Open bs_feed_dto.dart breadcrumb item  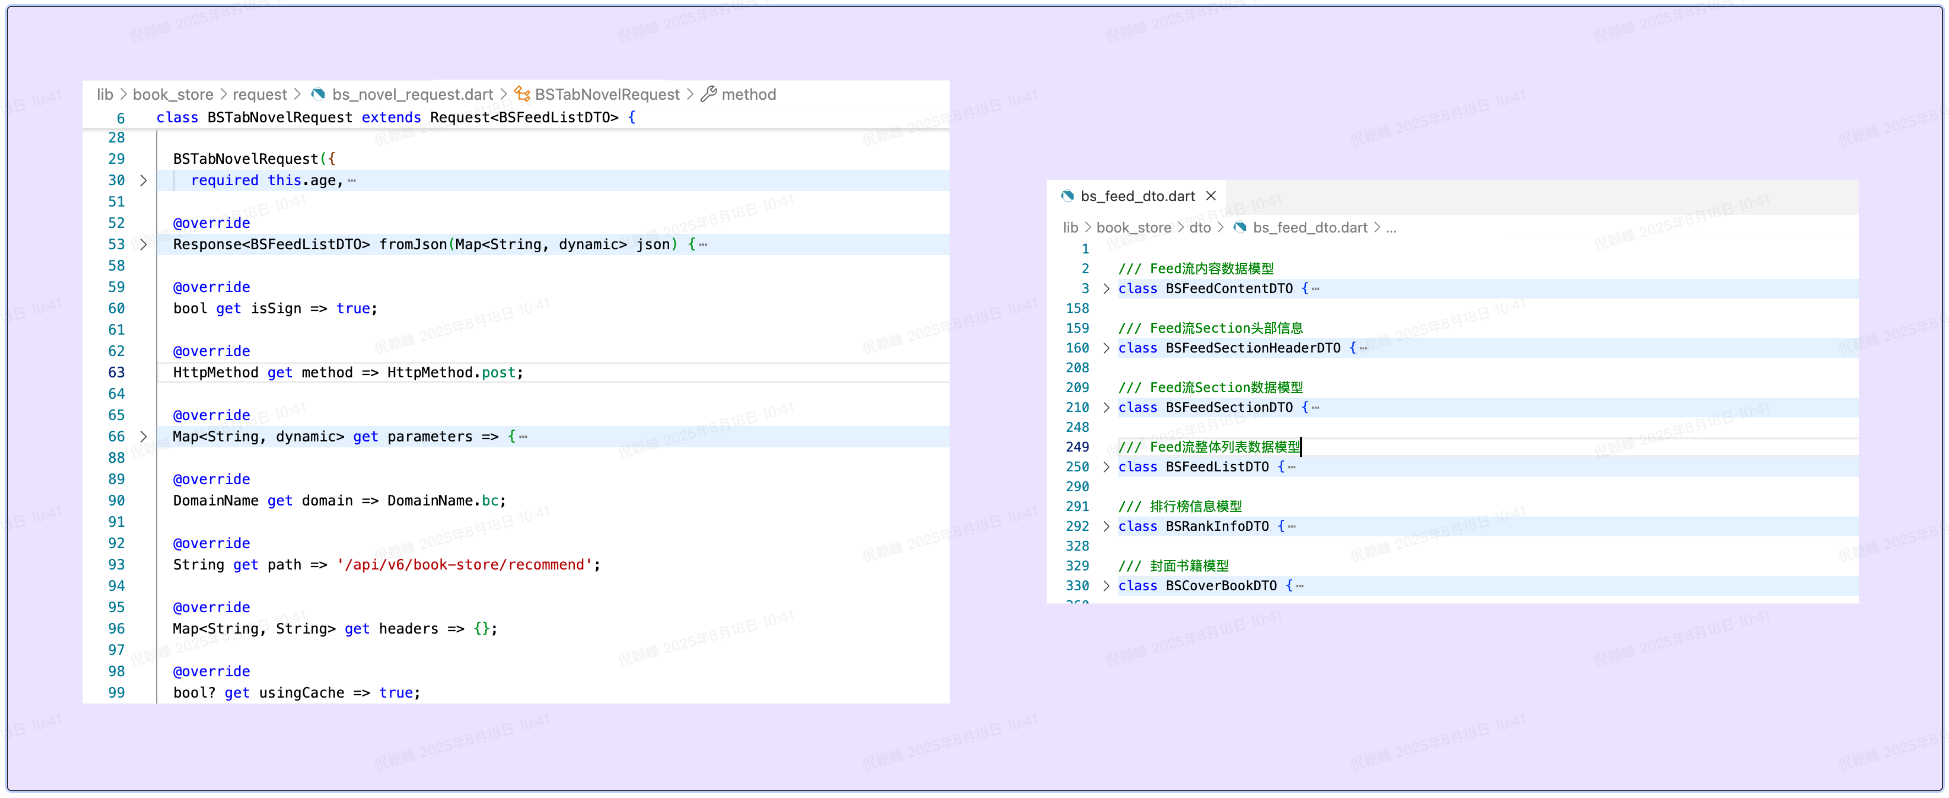click(1310, 228)
